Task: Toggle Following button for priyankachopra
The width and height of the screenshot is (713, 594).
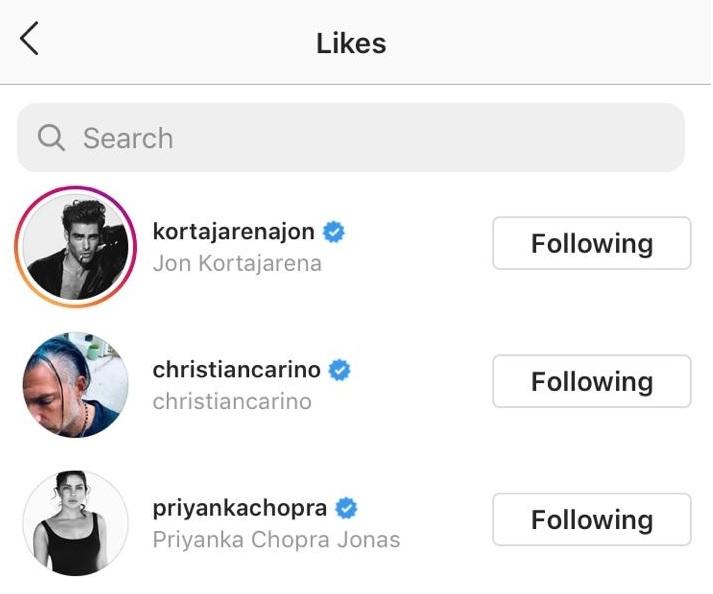Action: pos(591,520)
